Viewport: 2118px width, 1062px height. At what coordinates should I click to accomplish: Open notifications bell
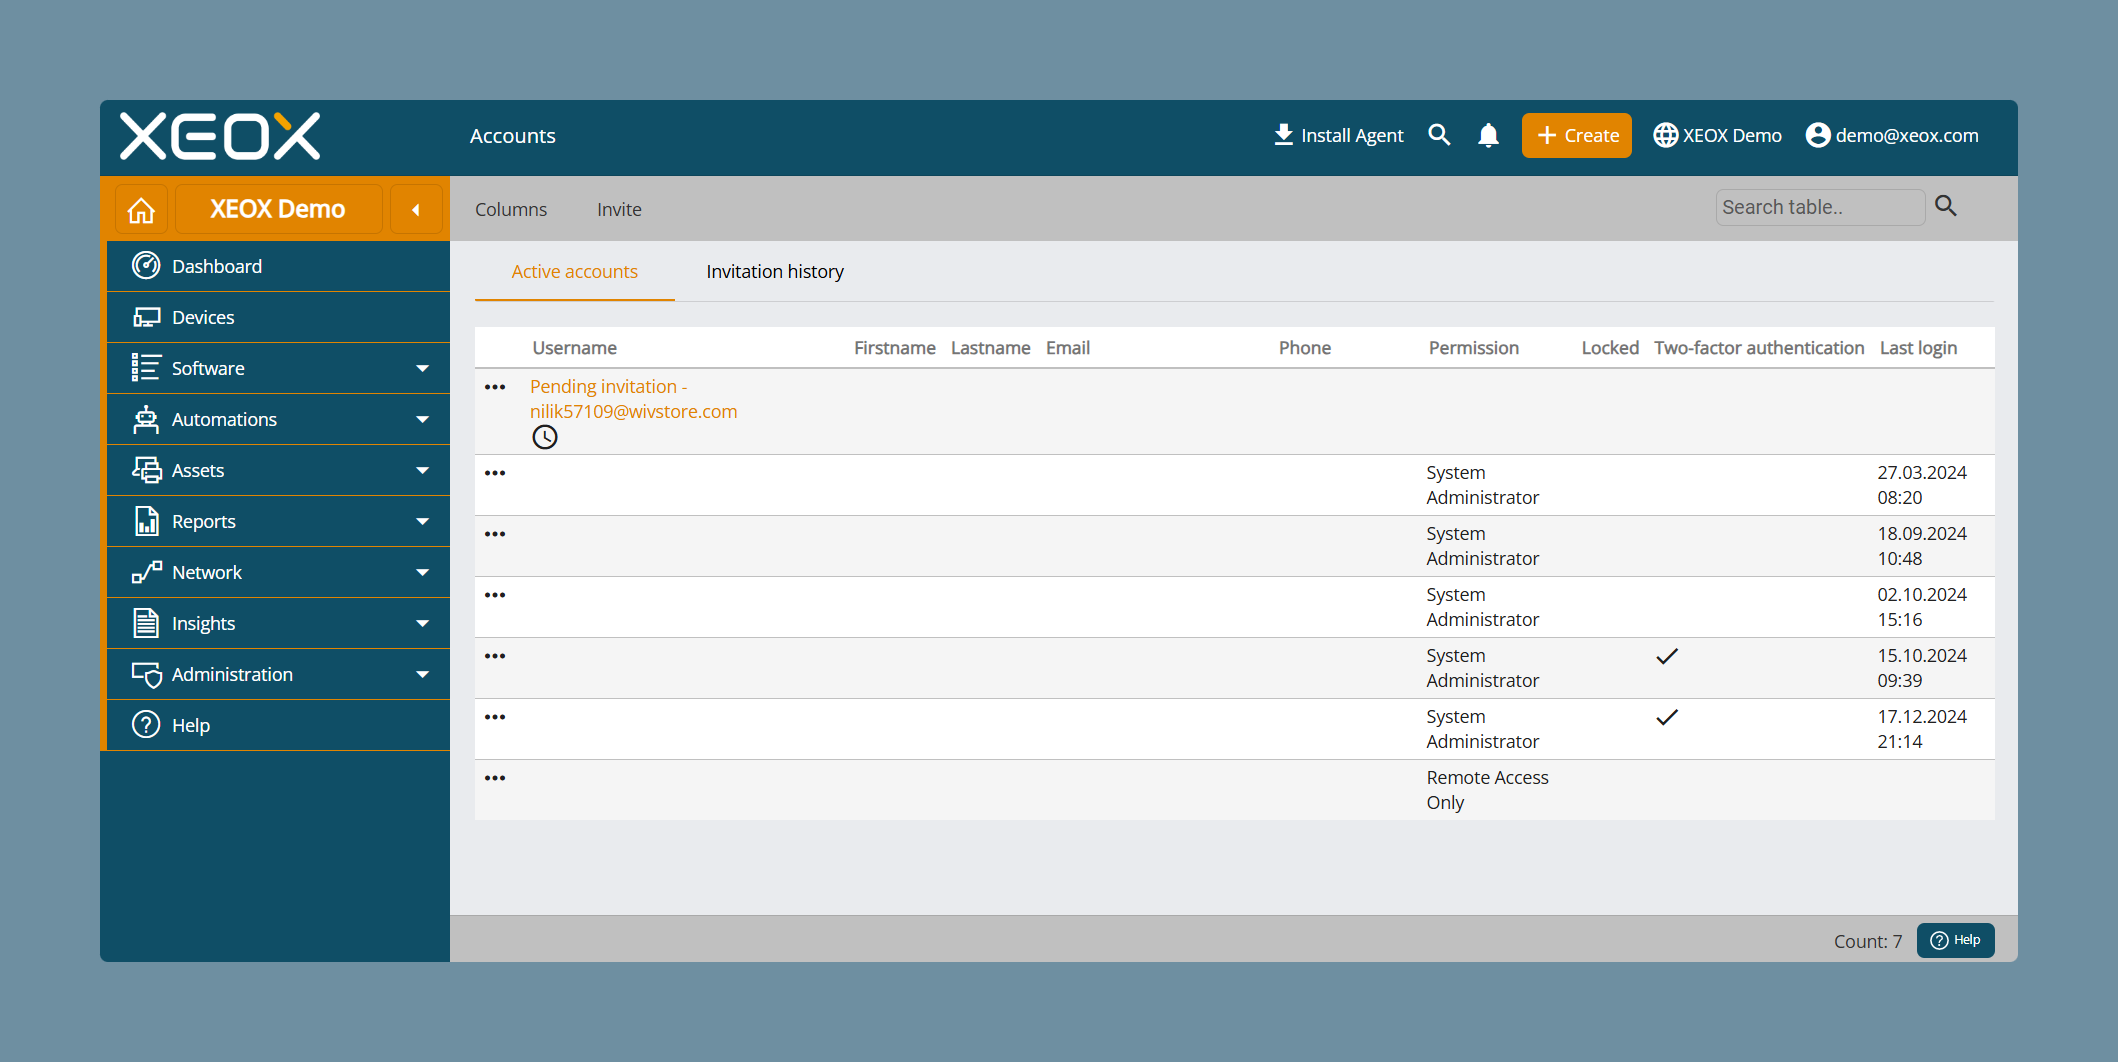pyautogui.click(x=1488, y=135)
